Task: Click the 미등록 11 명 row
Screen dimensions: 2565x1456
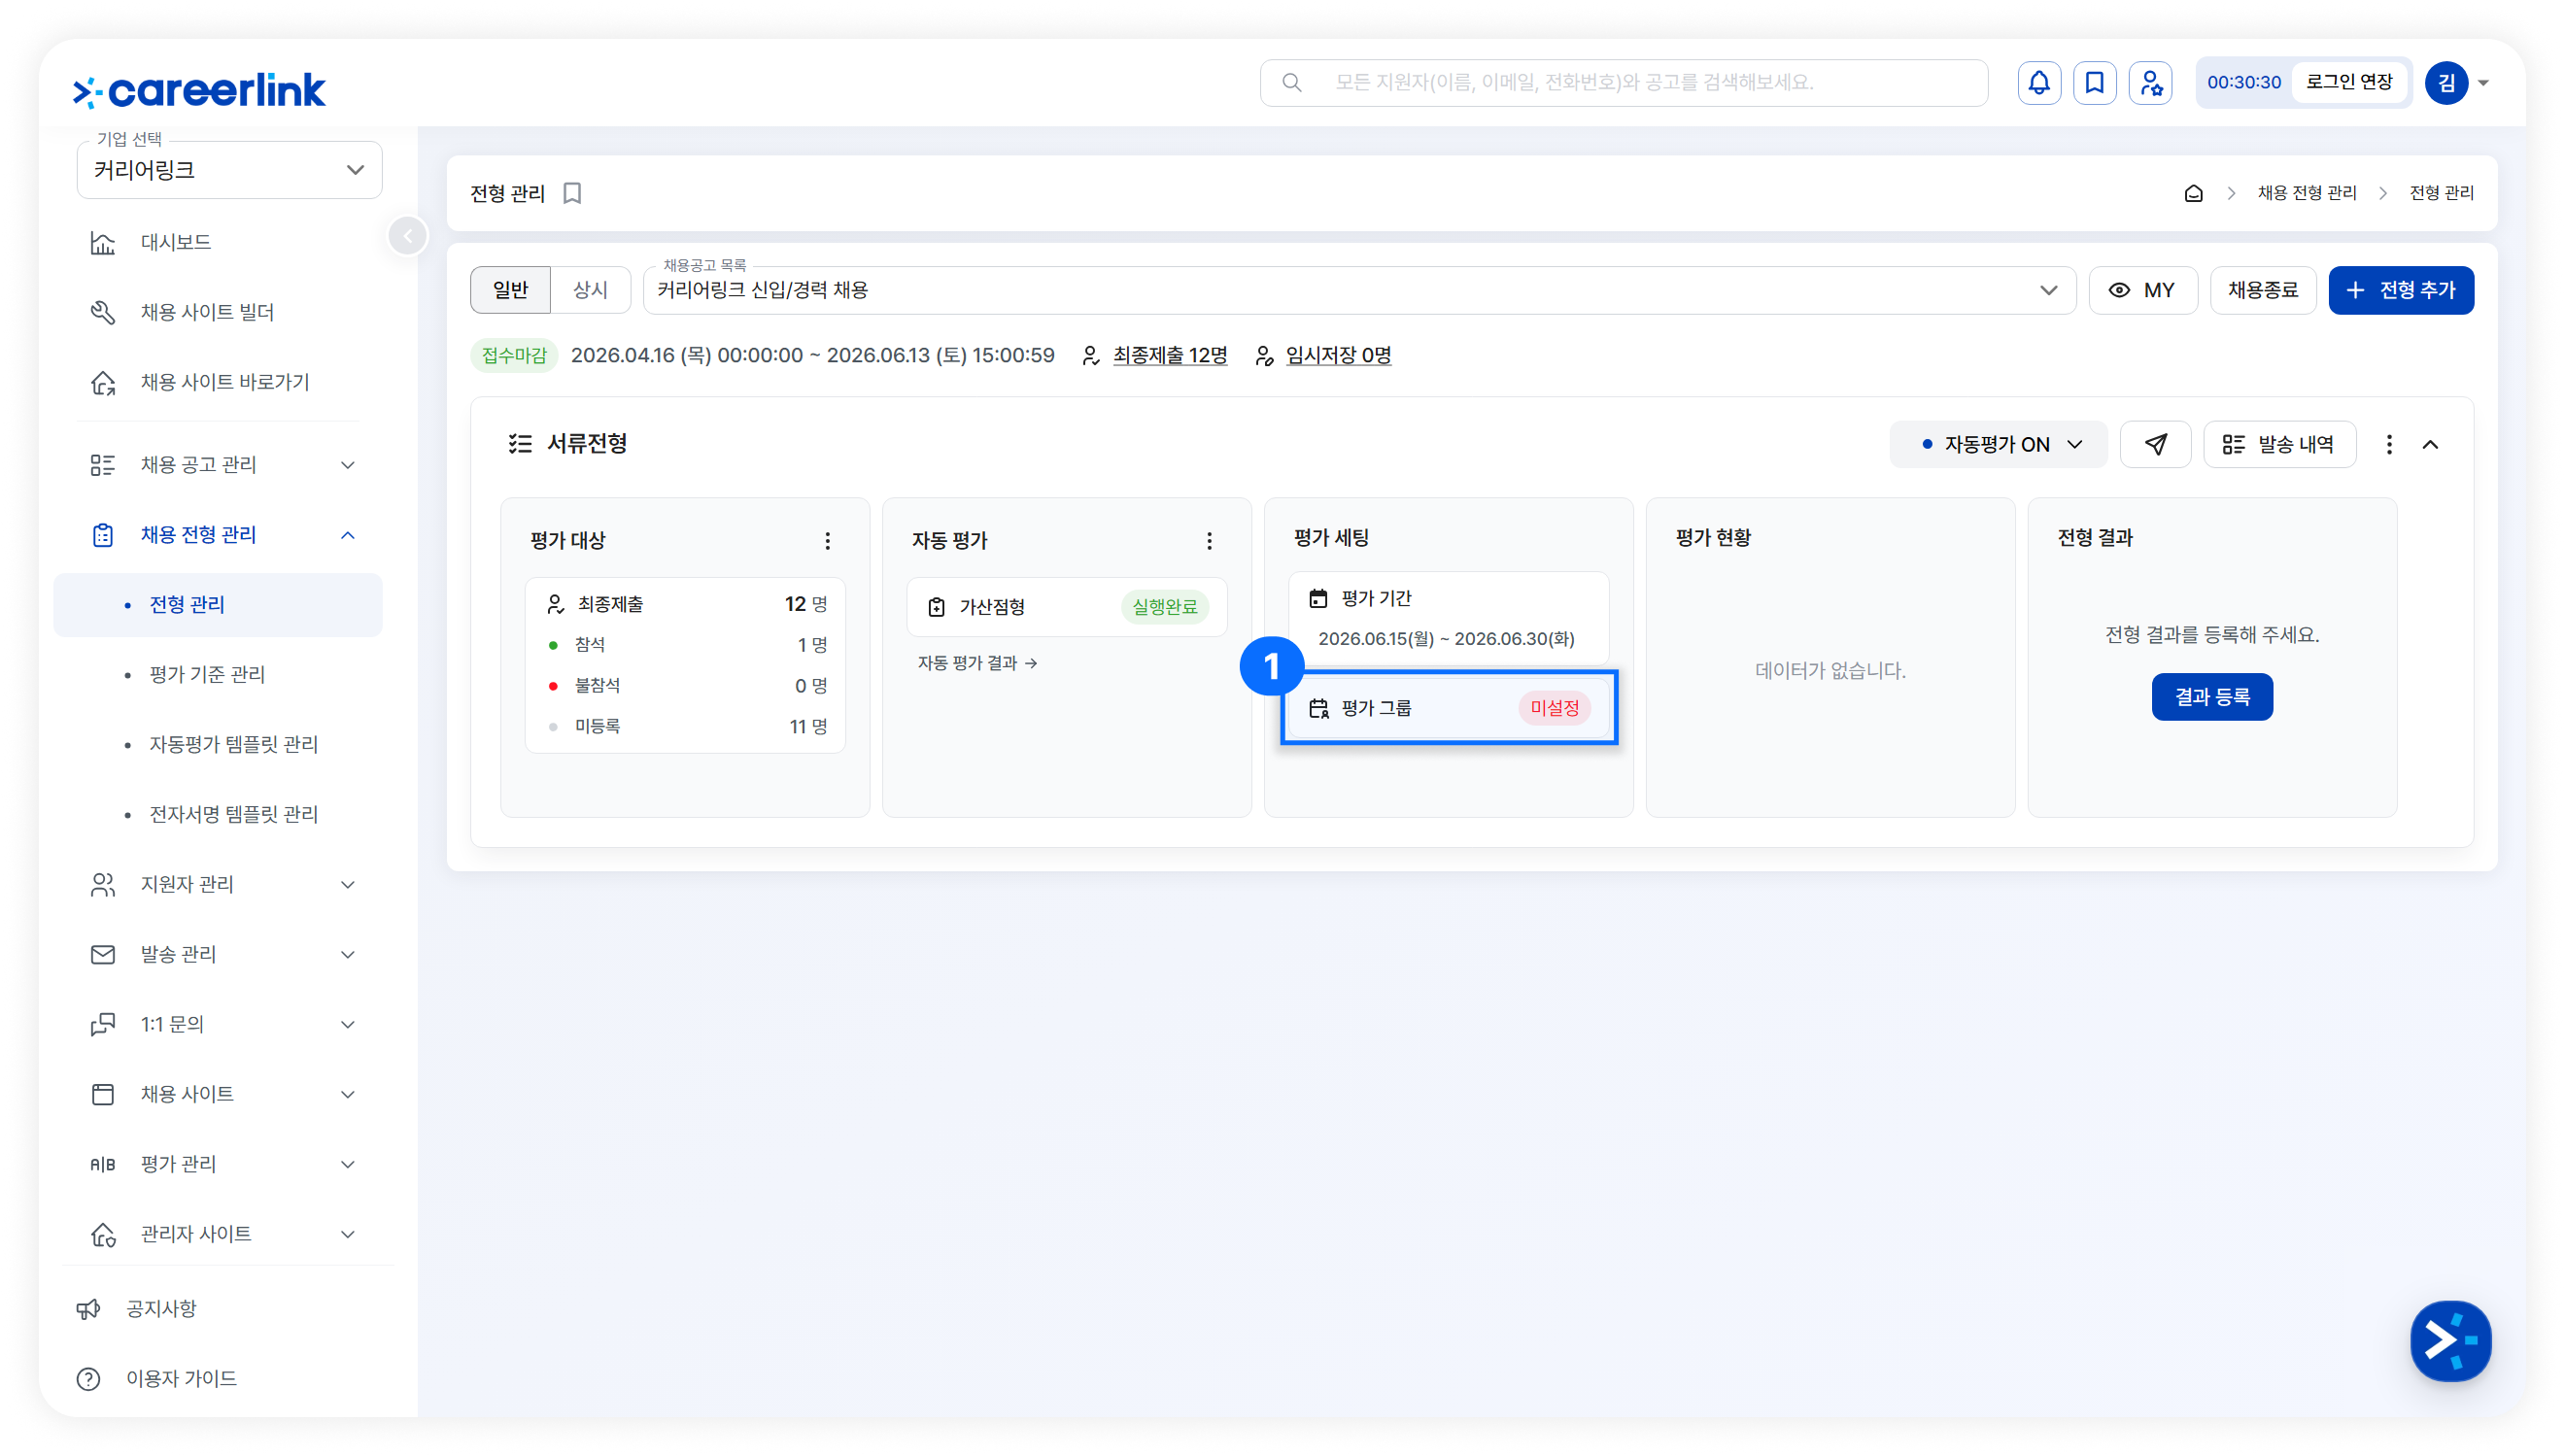Action: pos(686,727)
